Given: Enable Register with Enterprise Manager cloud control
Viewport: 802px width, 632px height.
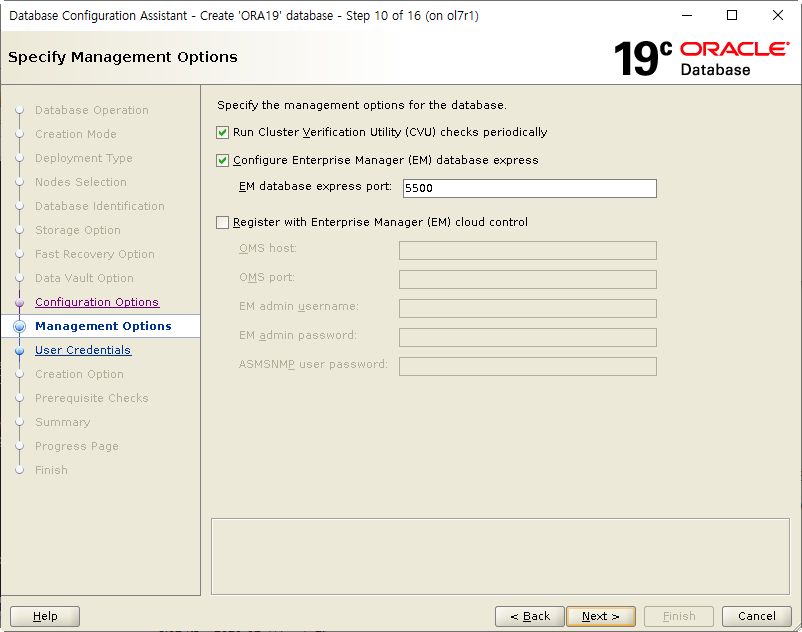Looking at the screenshot, I should (222, 222).
